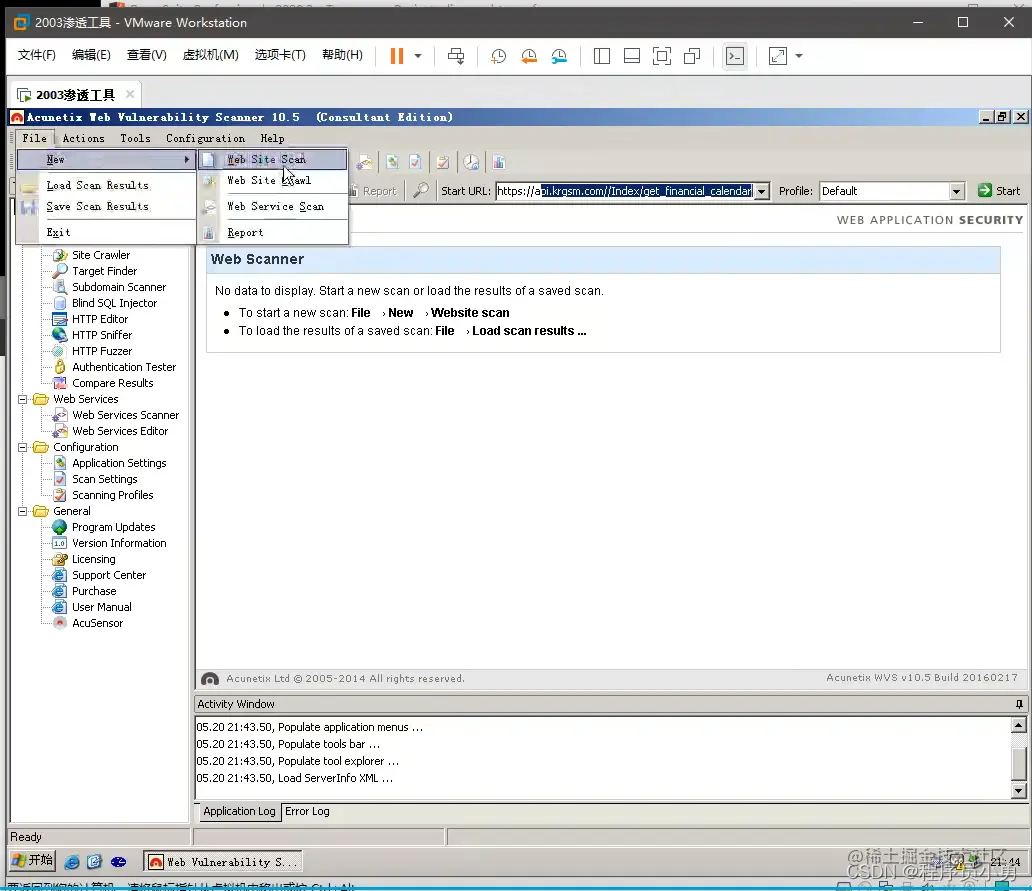Open the HTTP Sniffer tool
This screenshot has width=1032, height=891.
point(101,335)
